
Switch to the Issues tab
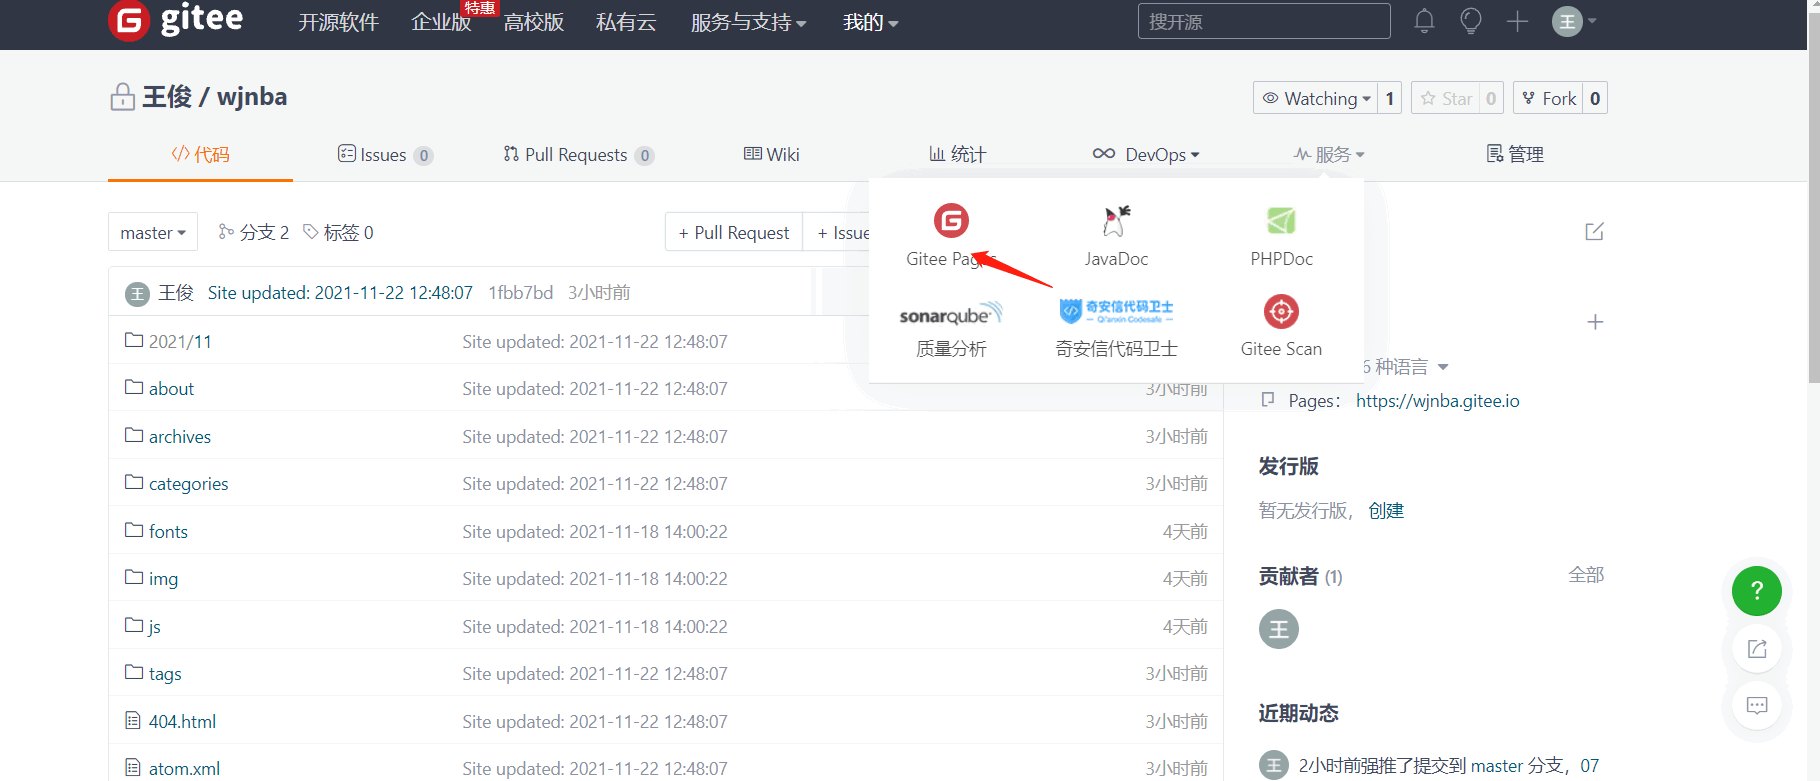coord(384,155)
